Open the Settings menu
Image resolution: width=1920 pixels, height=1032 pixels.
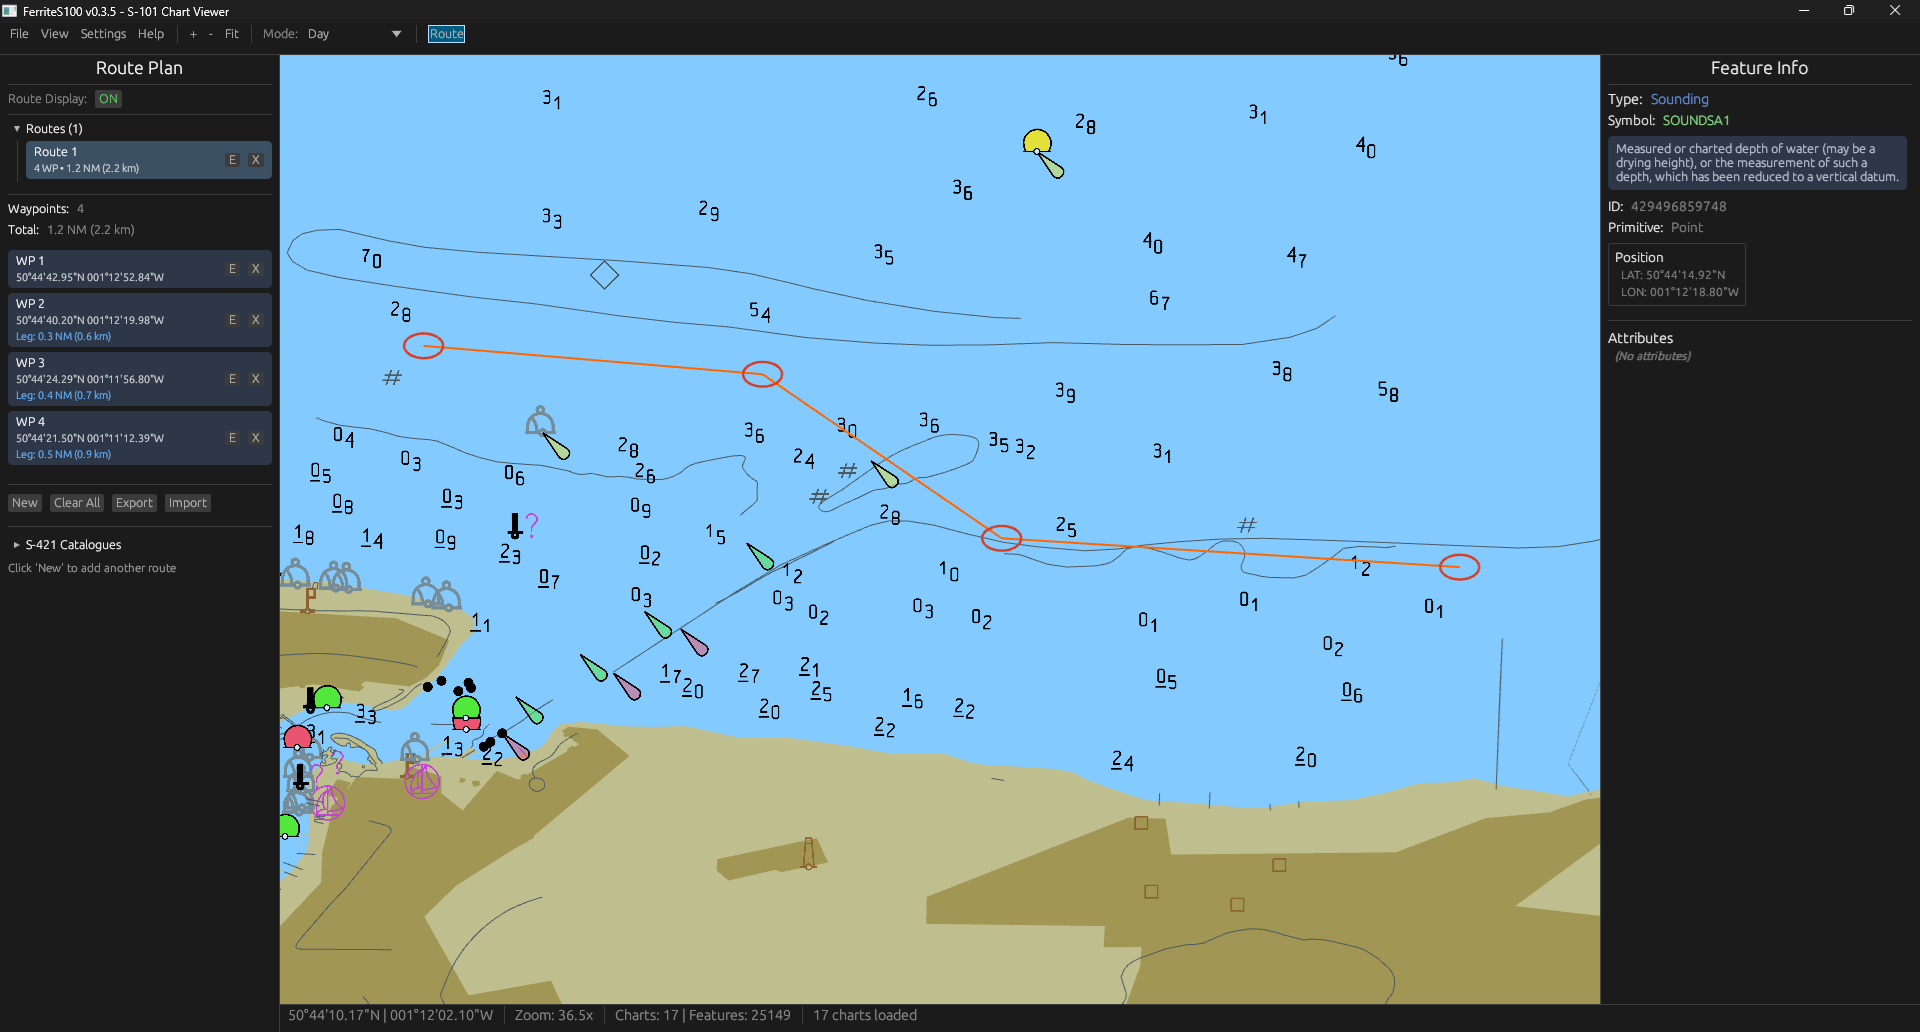103,34
